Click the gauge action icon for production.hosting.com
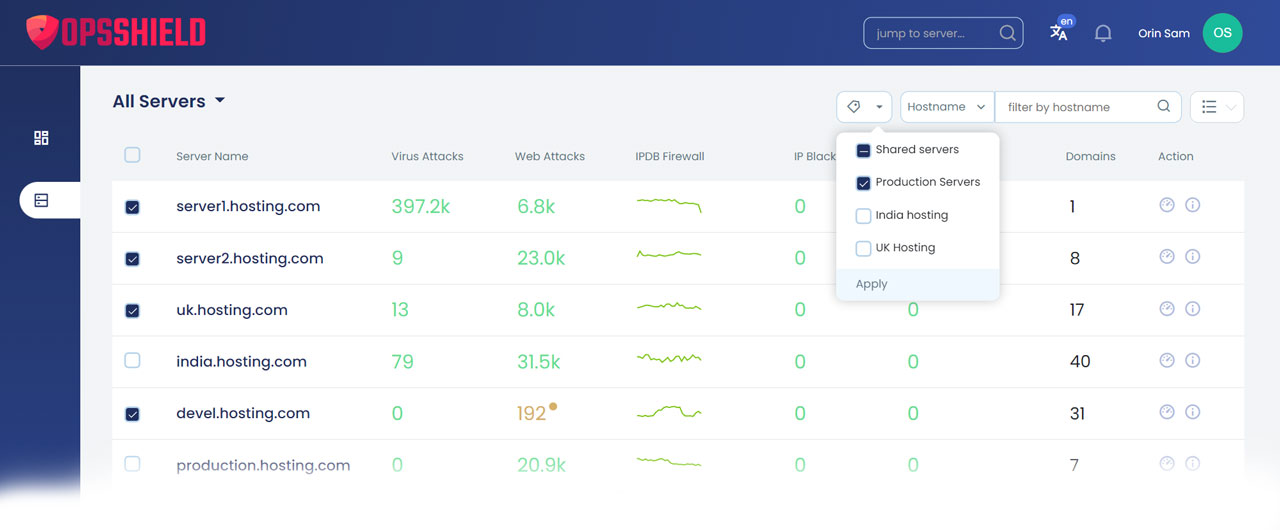Screen dimensions: 1280x530 [x=1166, y=464]
